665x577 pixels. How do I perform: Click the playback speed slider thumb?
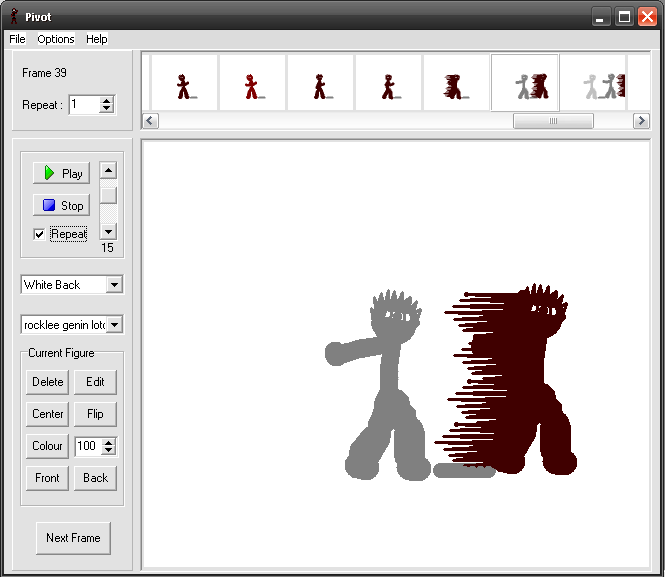[109, 195]
